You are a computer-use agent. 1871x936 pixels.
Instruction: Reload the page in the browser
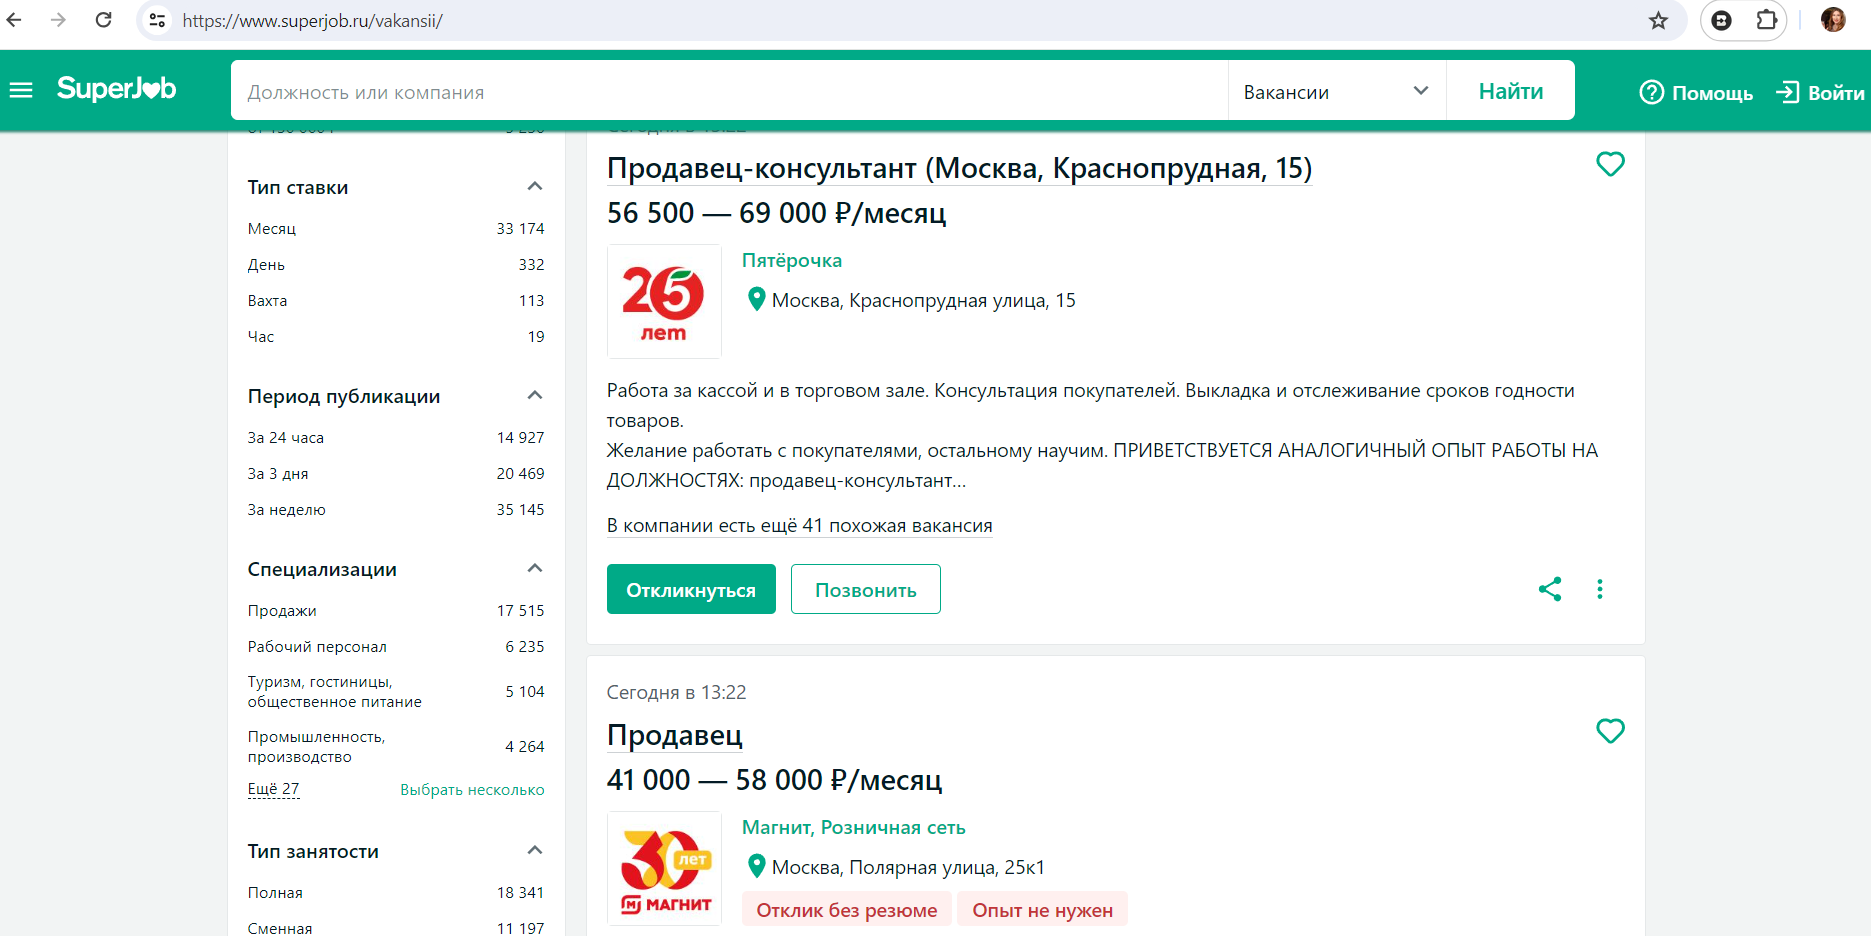(103, 20)
